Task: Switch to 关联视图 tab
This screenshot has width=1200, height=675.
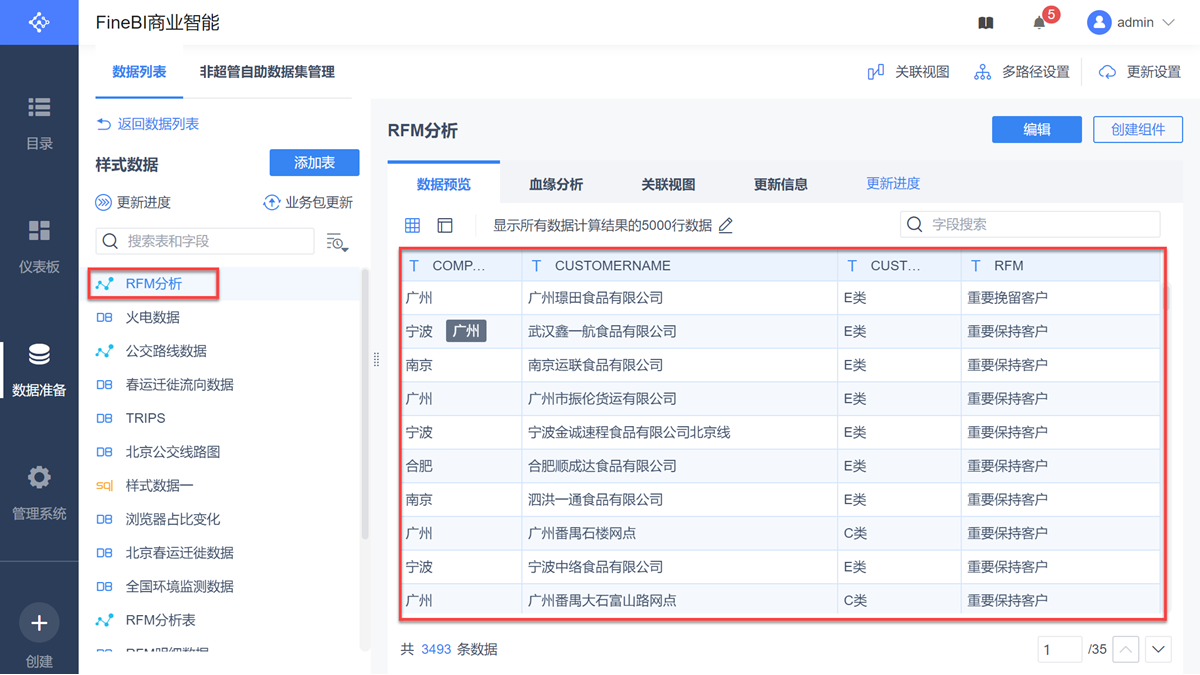Action: [x=668, y=184]
